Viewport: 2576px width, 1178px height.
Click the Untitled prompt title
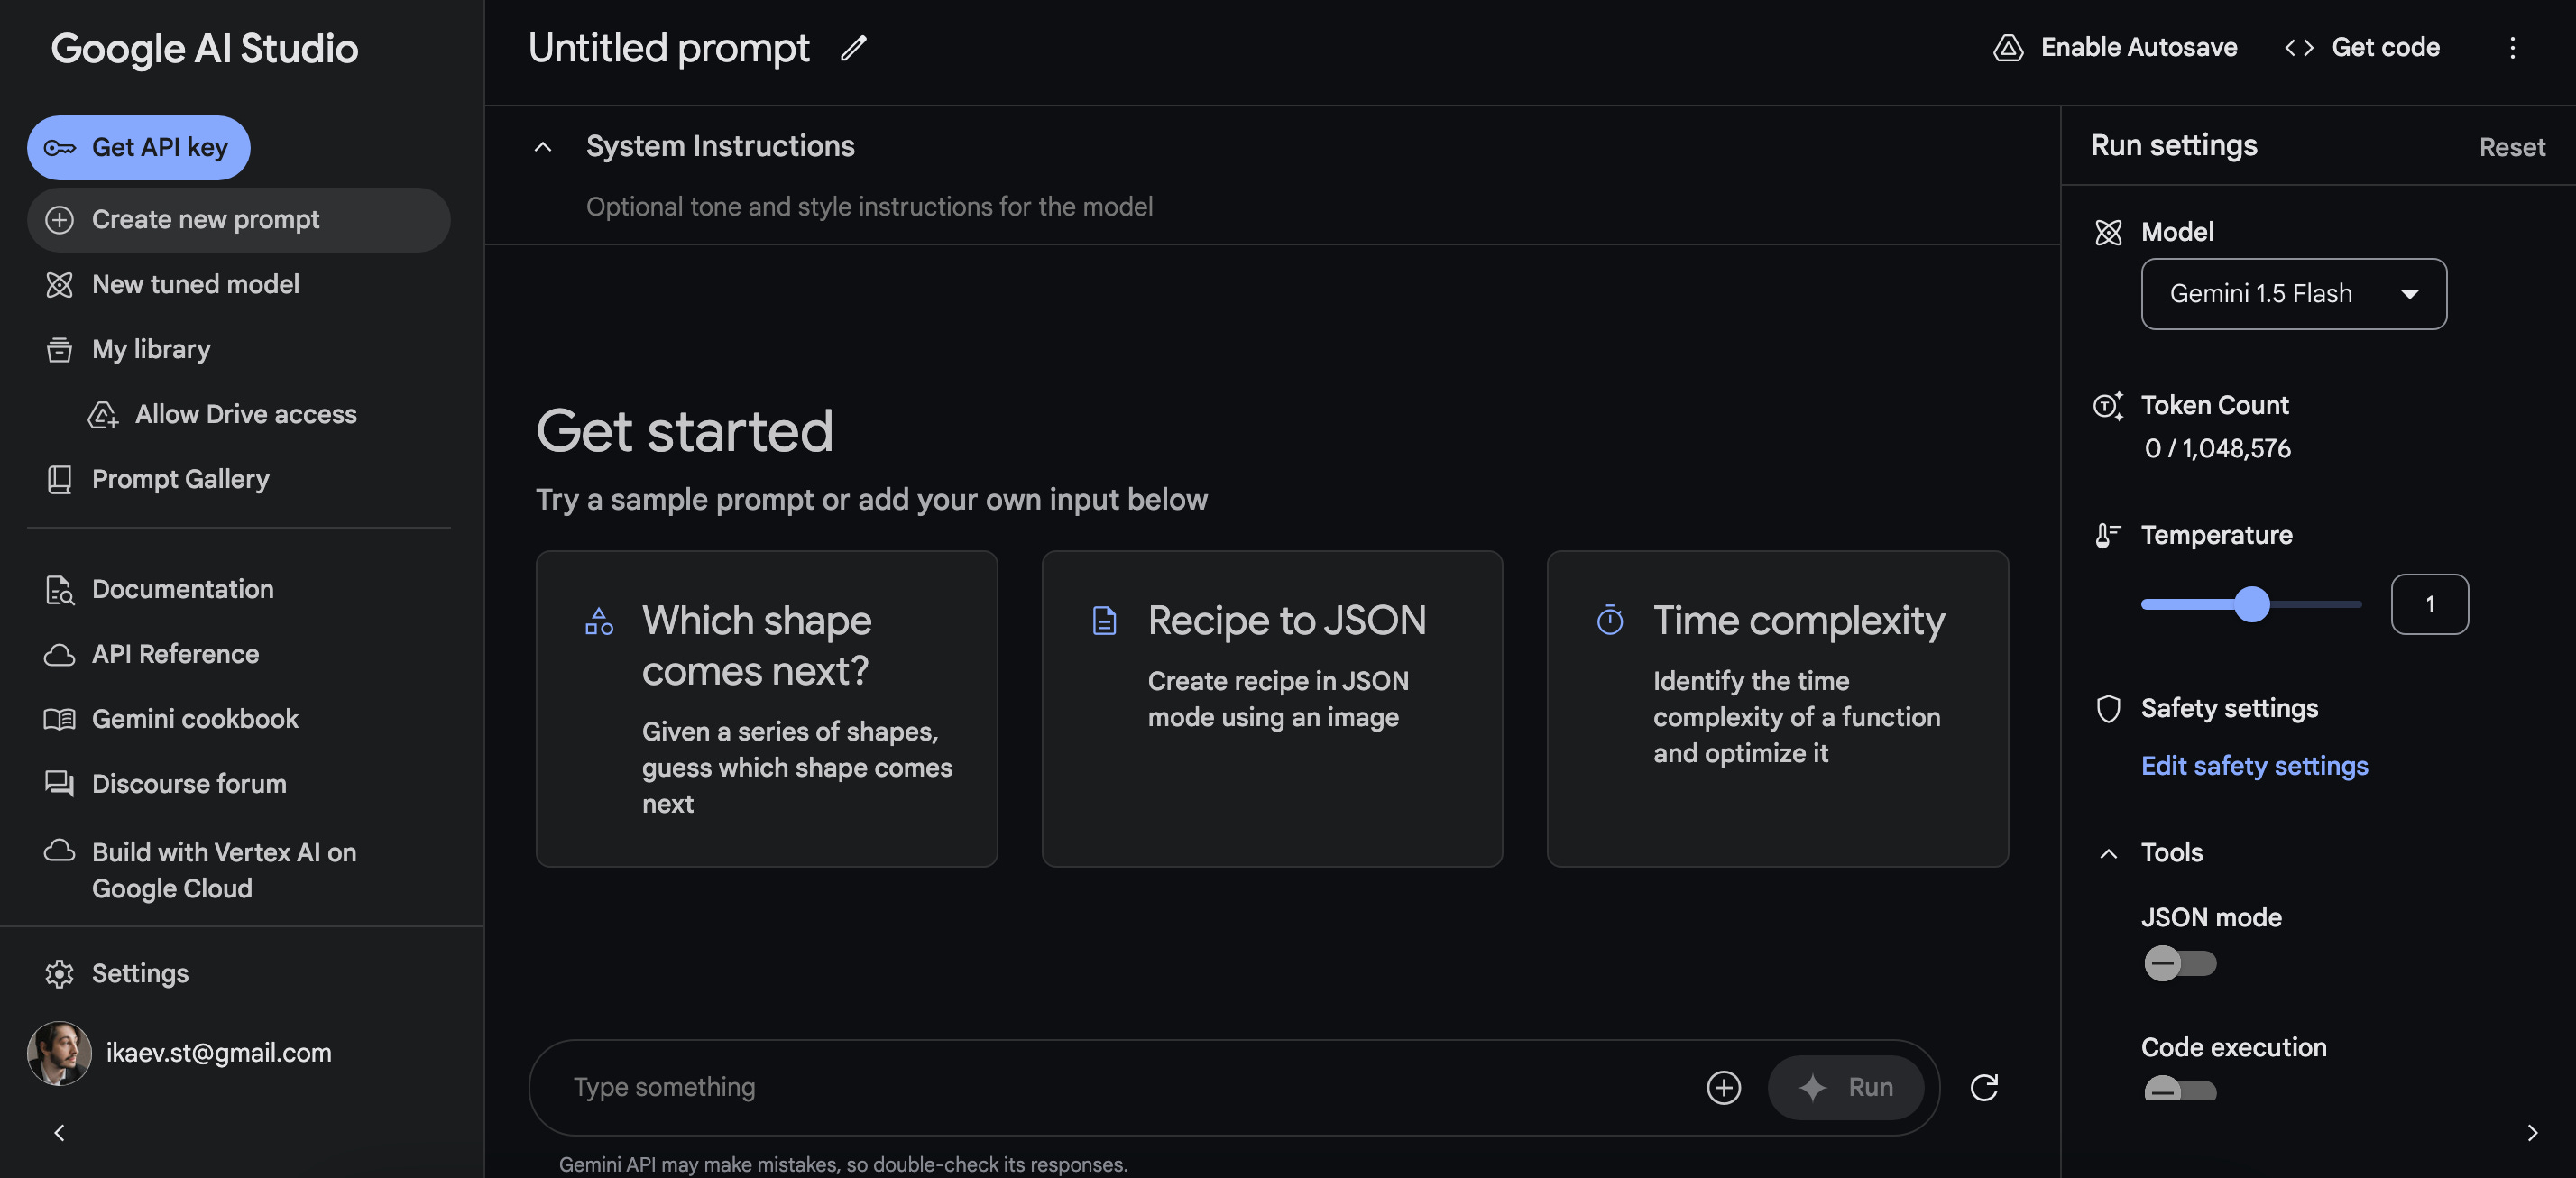668,48
